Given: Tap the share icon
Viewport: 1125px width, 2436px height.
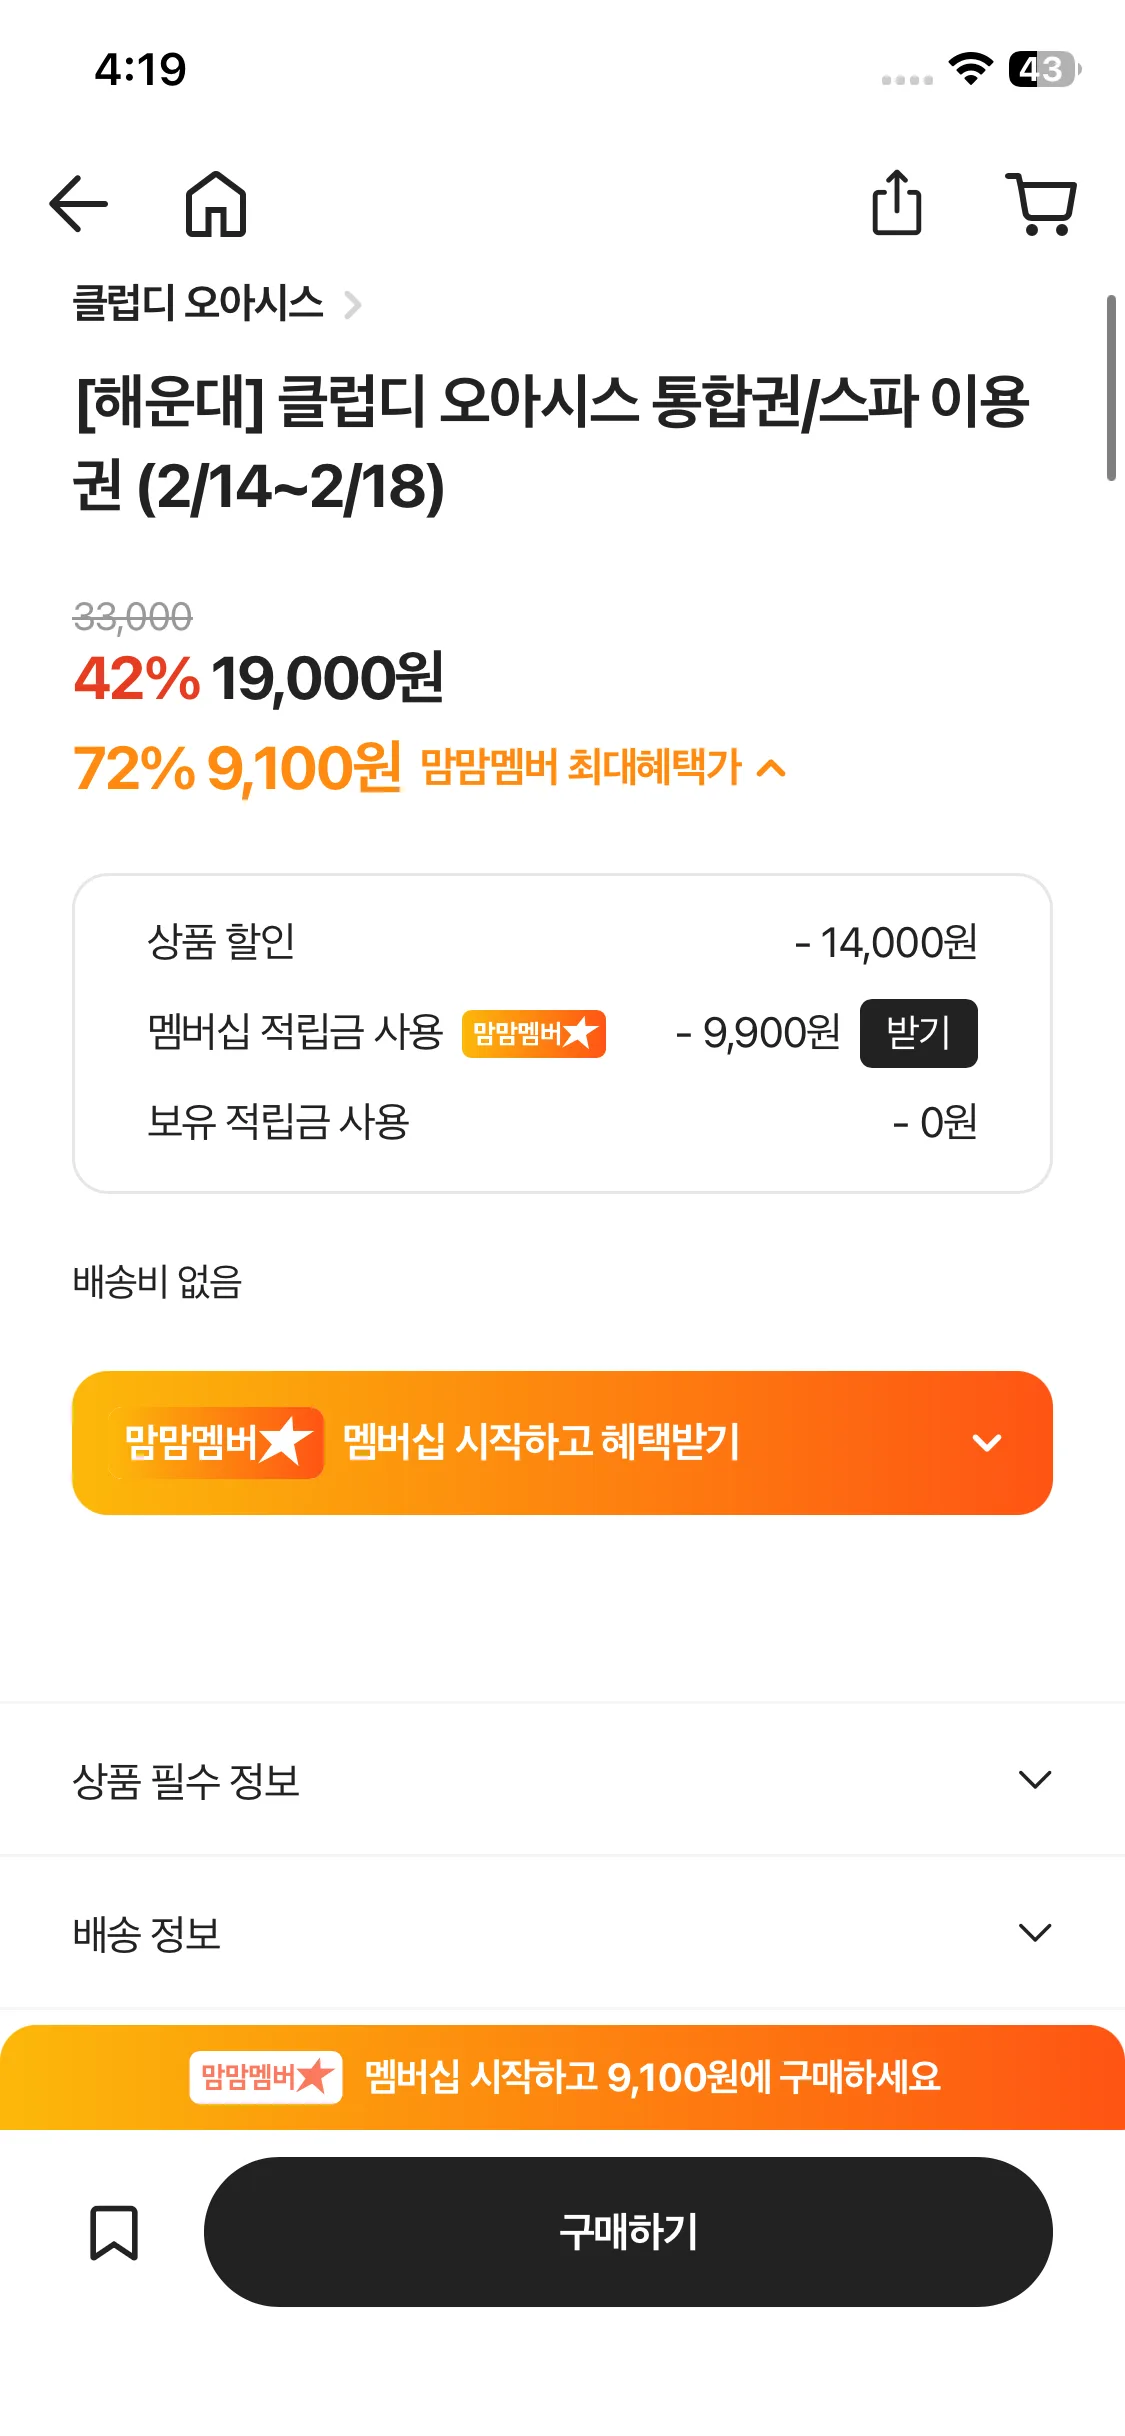Looking at the screenshot, I should coord(897,203).
